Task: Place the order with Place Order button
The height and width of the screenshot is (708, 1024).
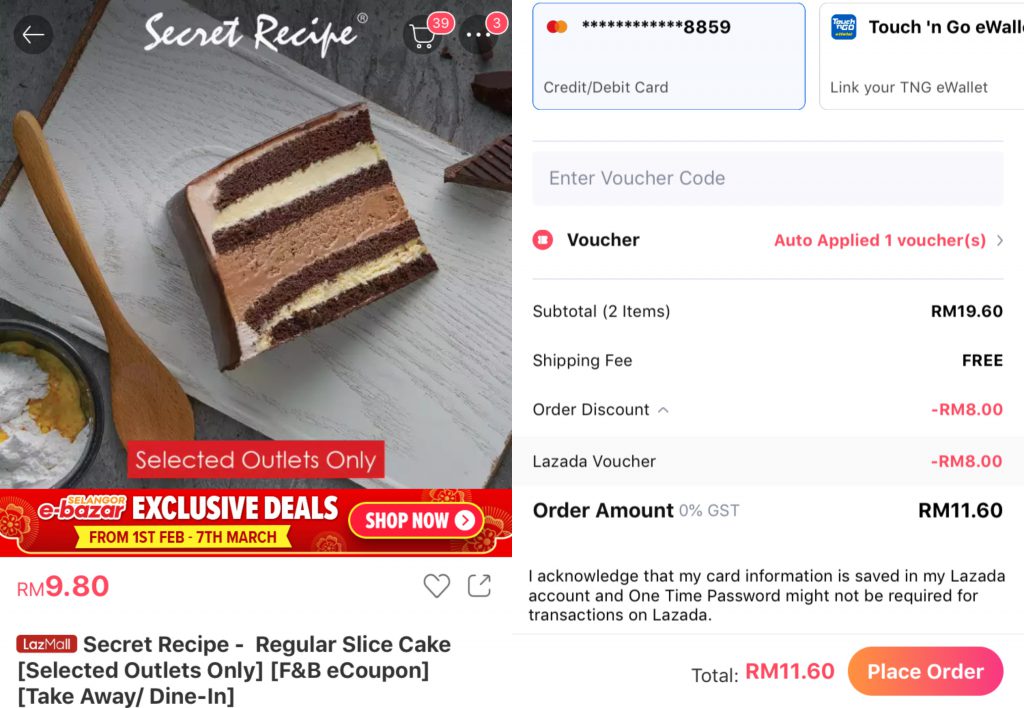Action: (925, 671)
